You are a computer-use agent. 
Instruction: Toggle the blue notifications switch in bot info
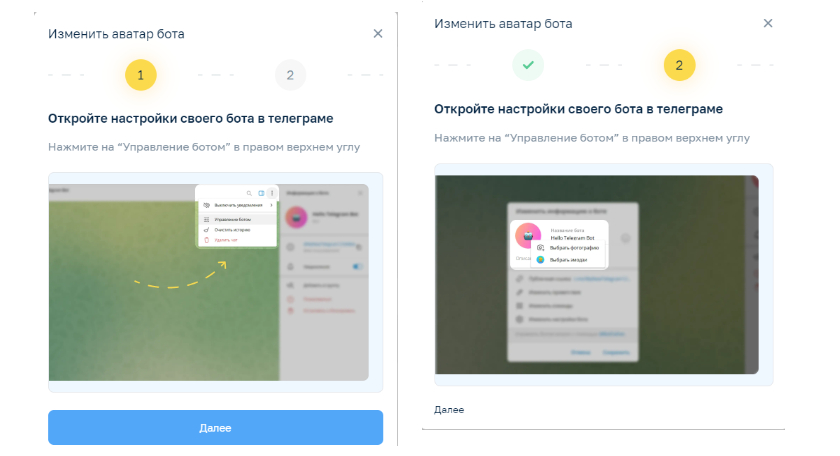click(357, 266)
